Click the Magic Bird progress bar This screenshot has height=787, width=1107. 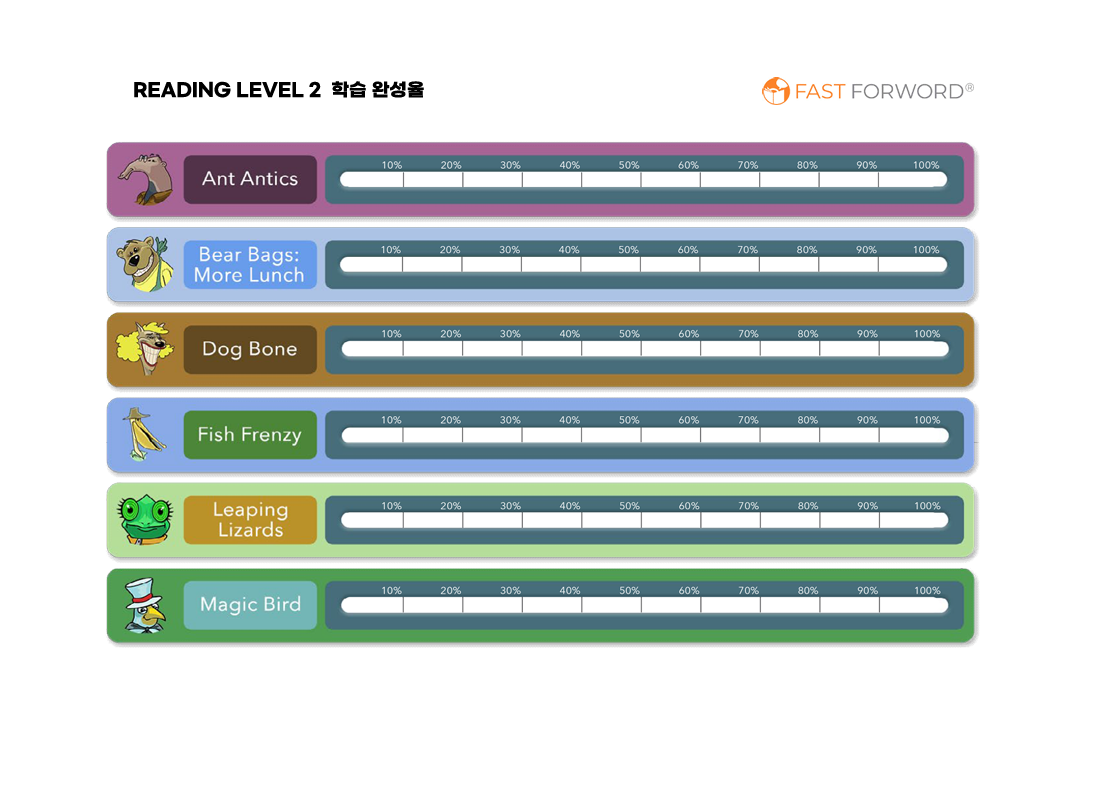645,606
